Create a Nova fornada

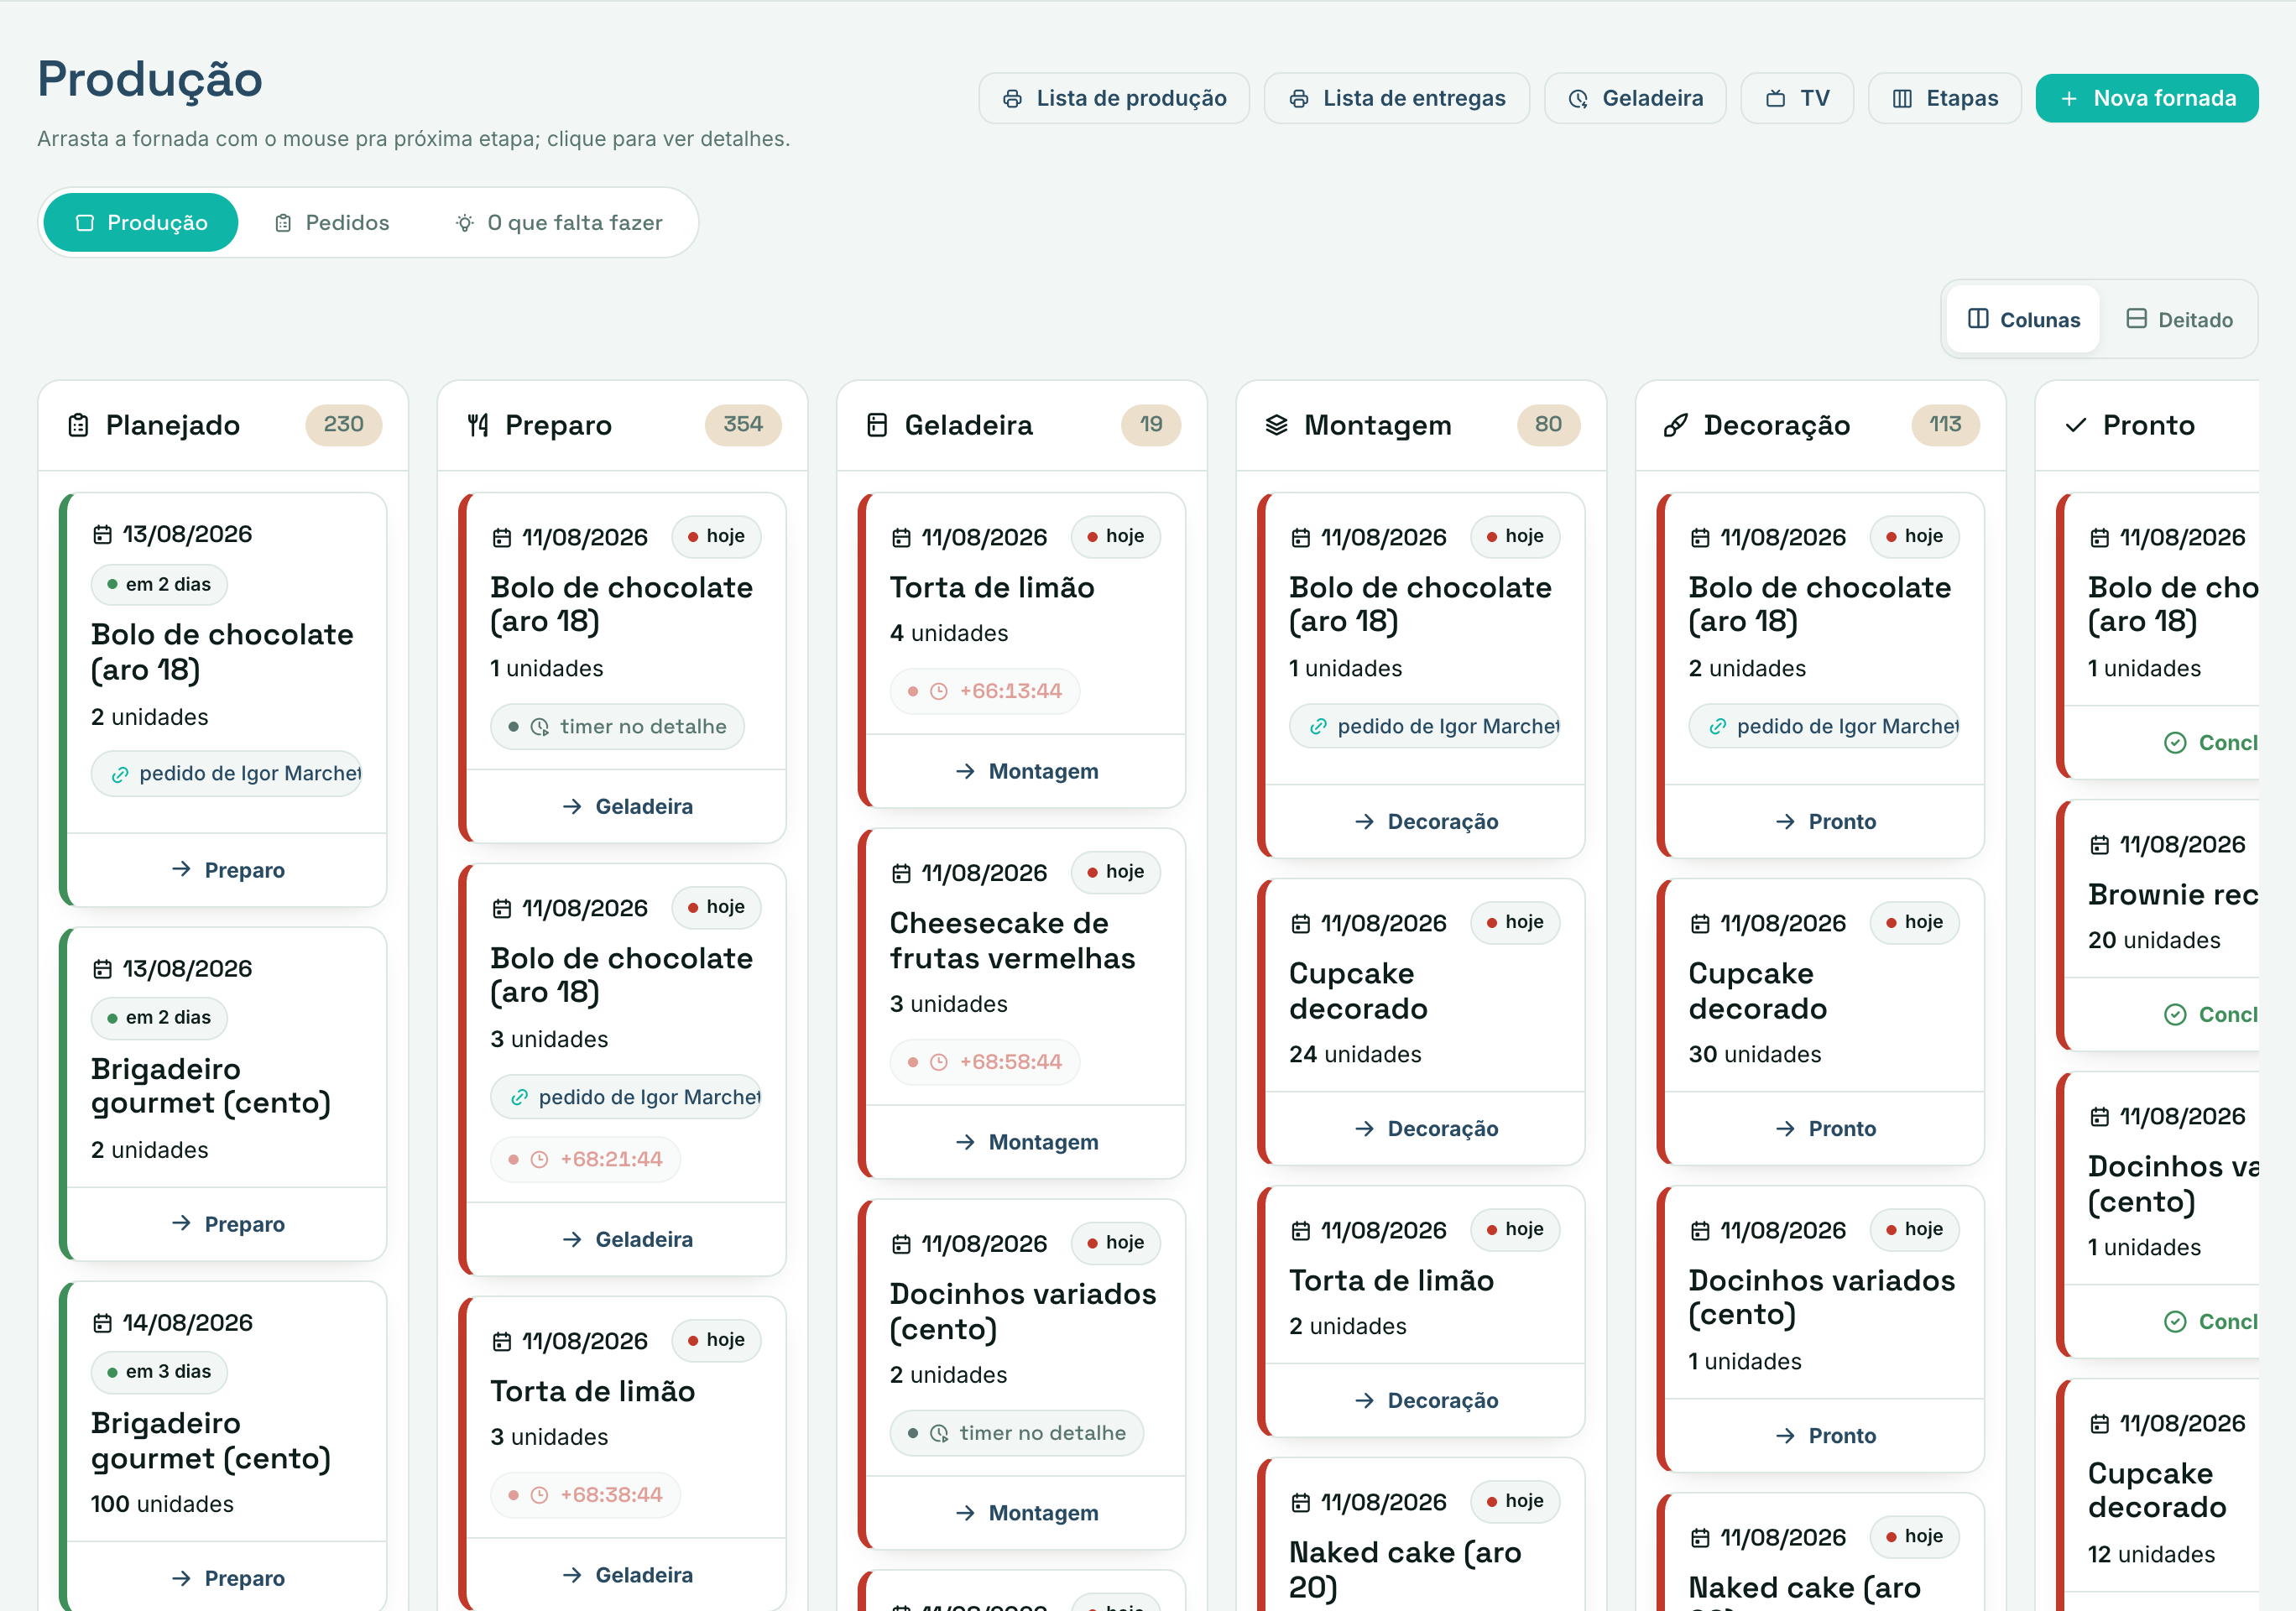(2147, 99)
